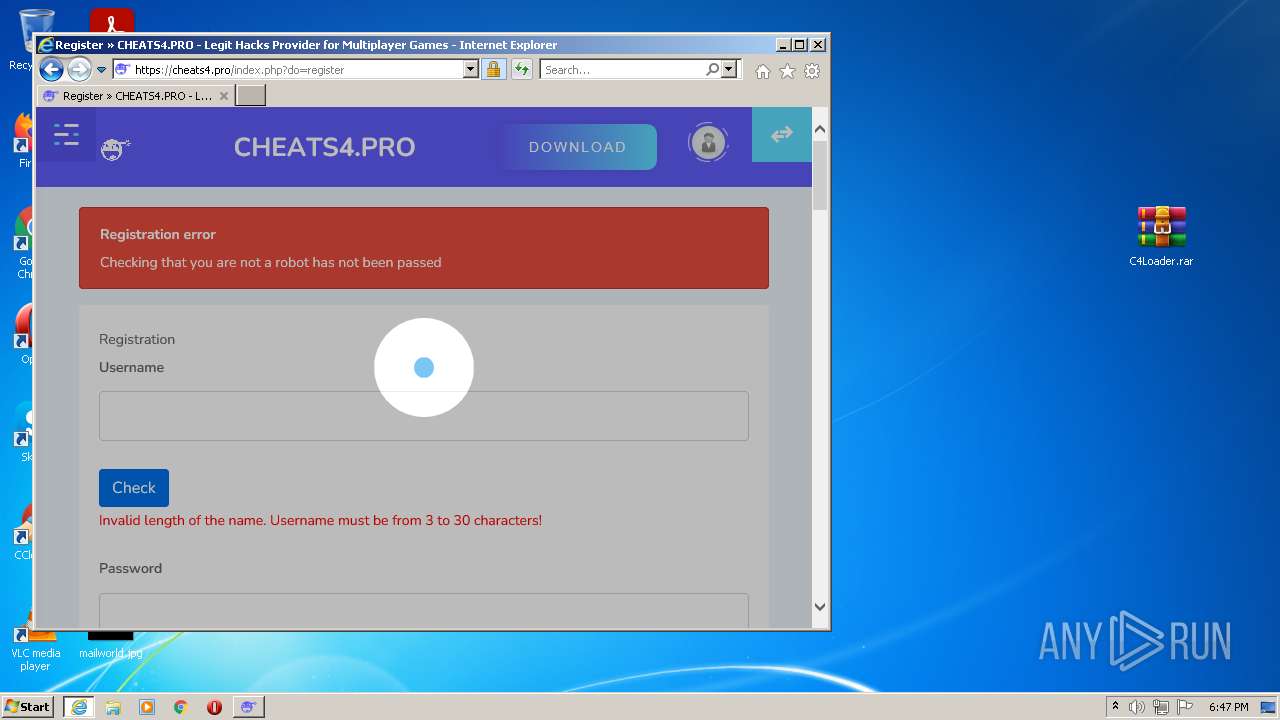Click the Show desktop tray button

(1270, 707)
